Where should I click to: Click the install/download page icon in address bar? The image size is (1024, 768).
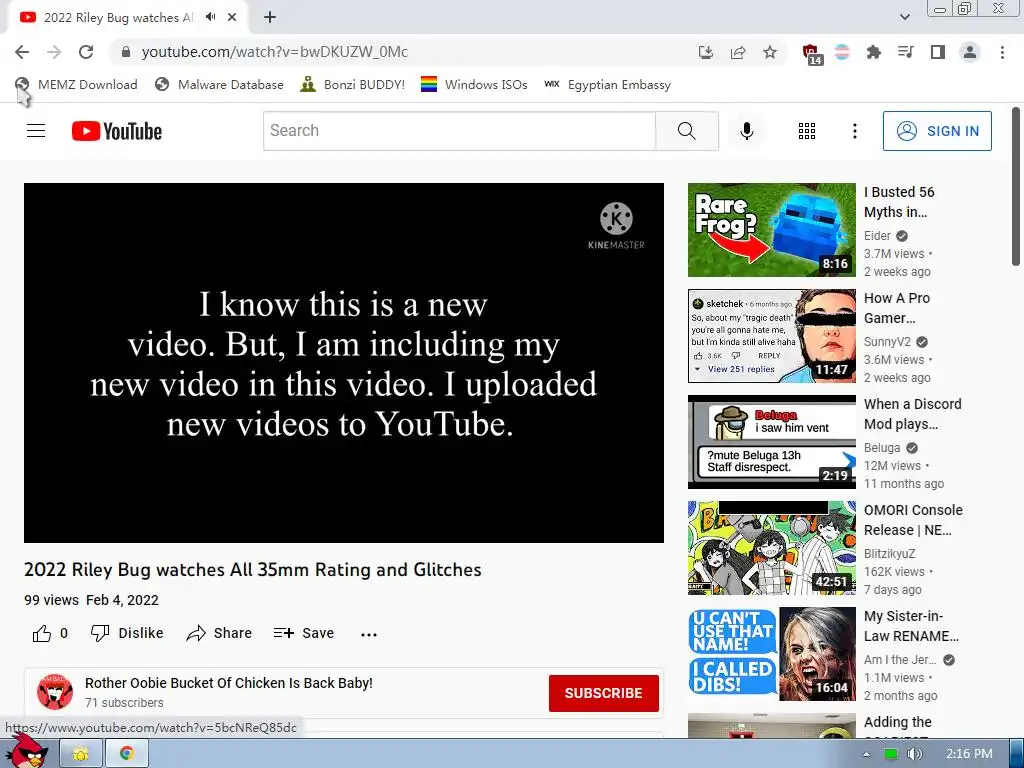(x=706, y=52)
